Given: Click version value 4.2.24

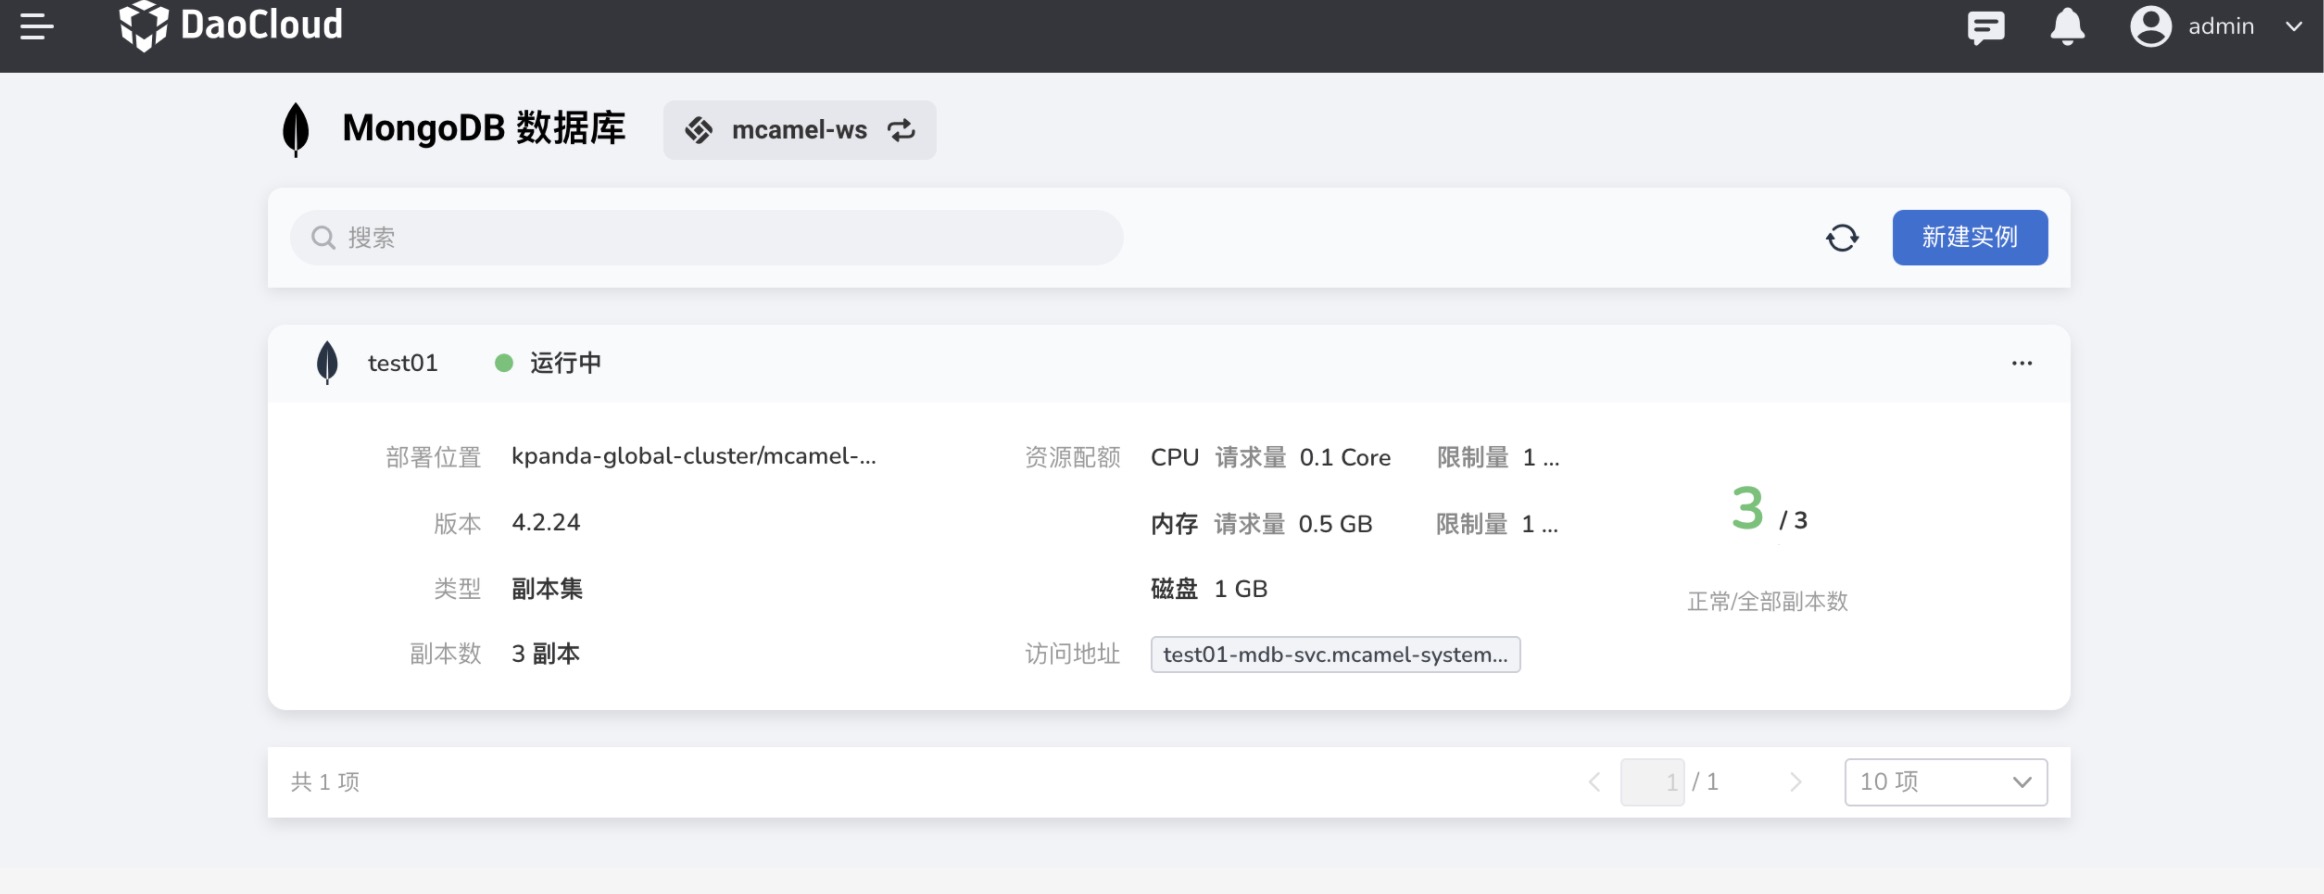Looking at the screenshot, I should coord(546,522).
